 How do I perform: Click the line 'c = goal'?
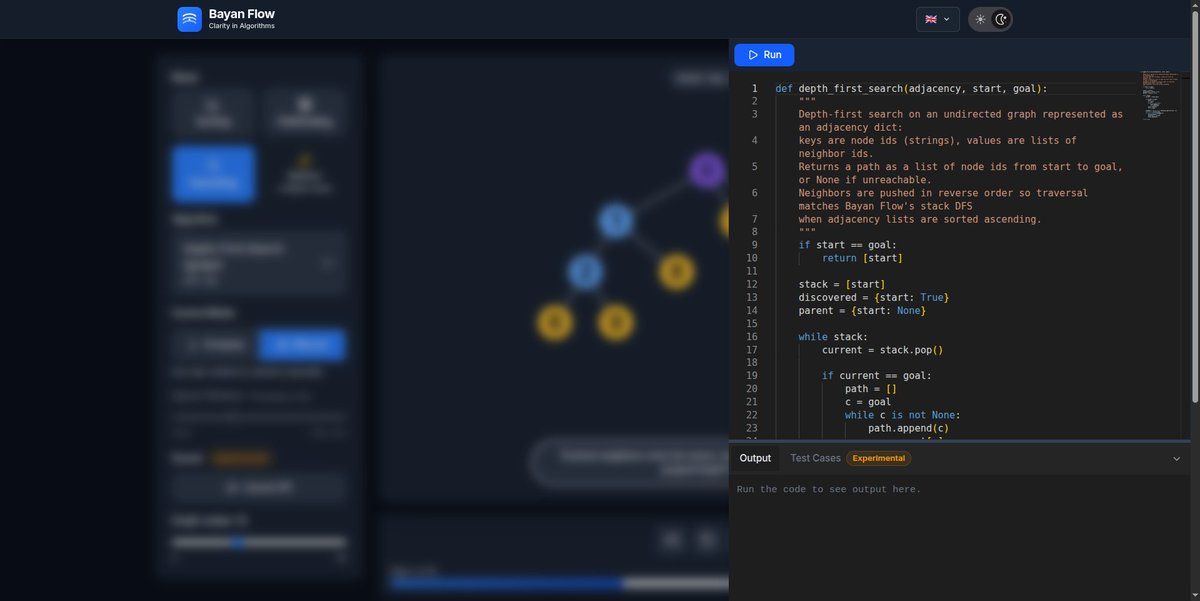tap(868, 401)
